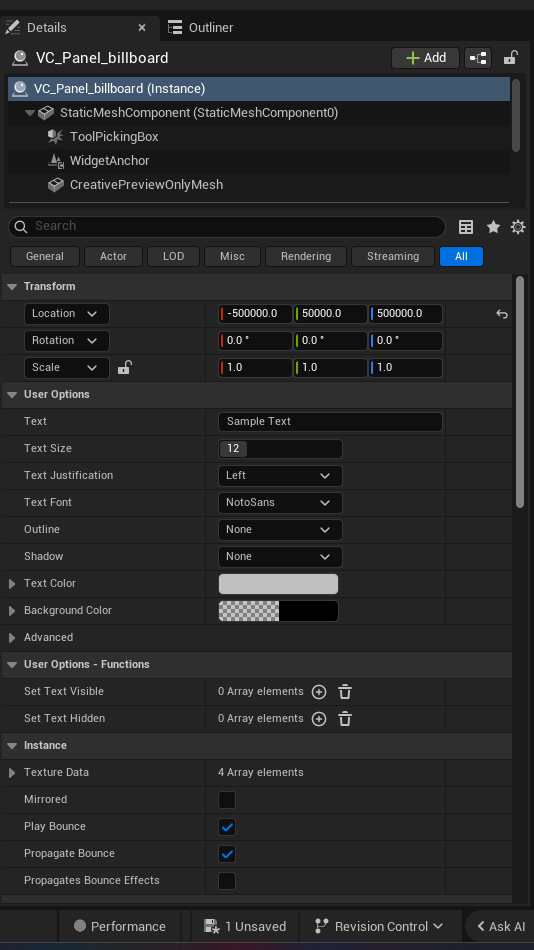This screenshot has width=534, height=950.
Task: Add element to Set Text Hidden
Action: tap(319, 719)
